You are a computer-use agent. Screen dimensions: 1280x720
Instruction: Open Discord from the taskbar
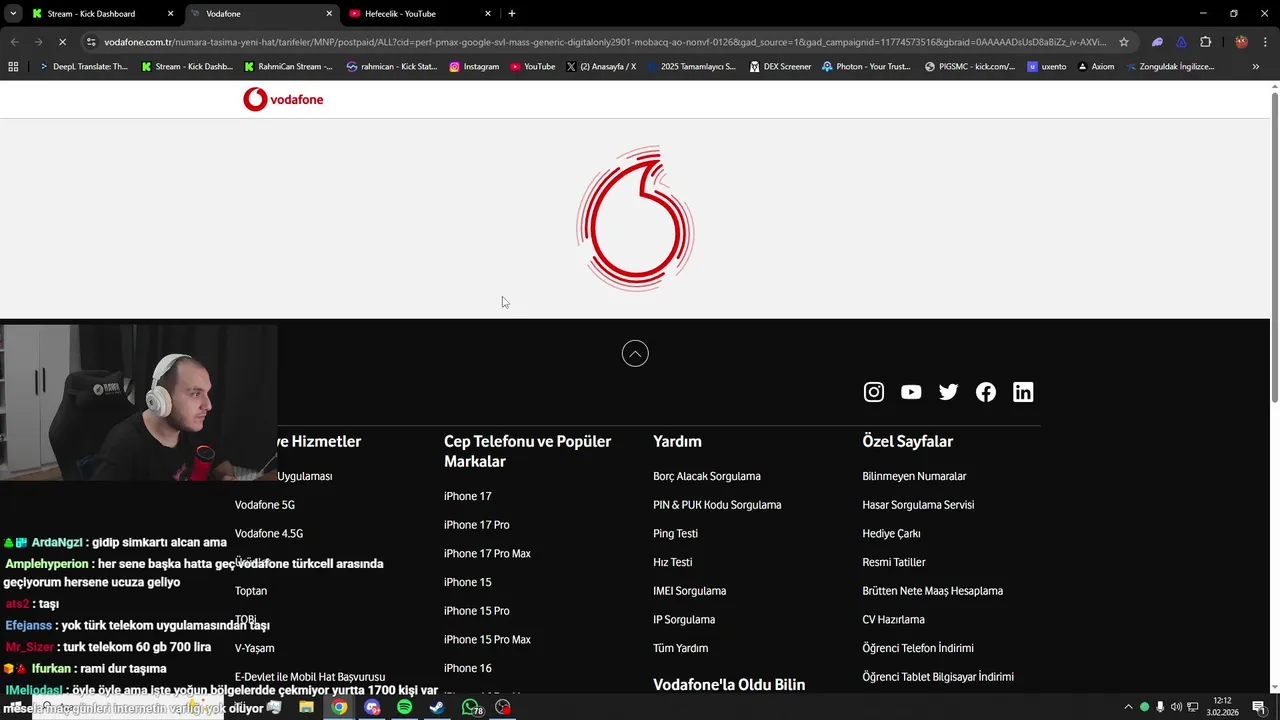coord(372,707)
